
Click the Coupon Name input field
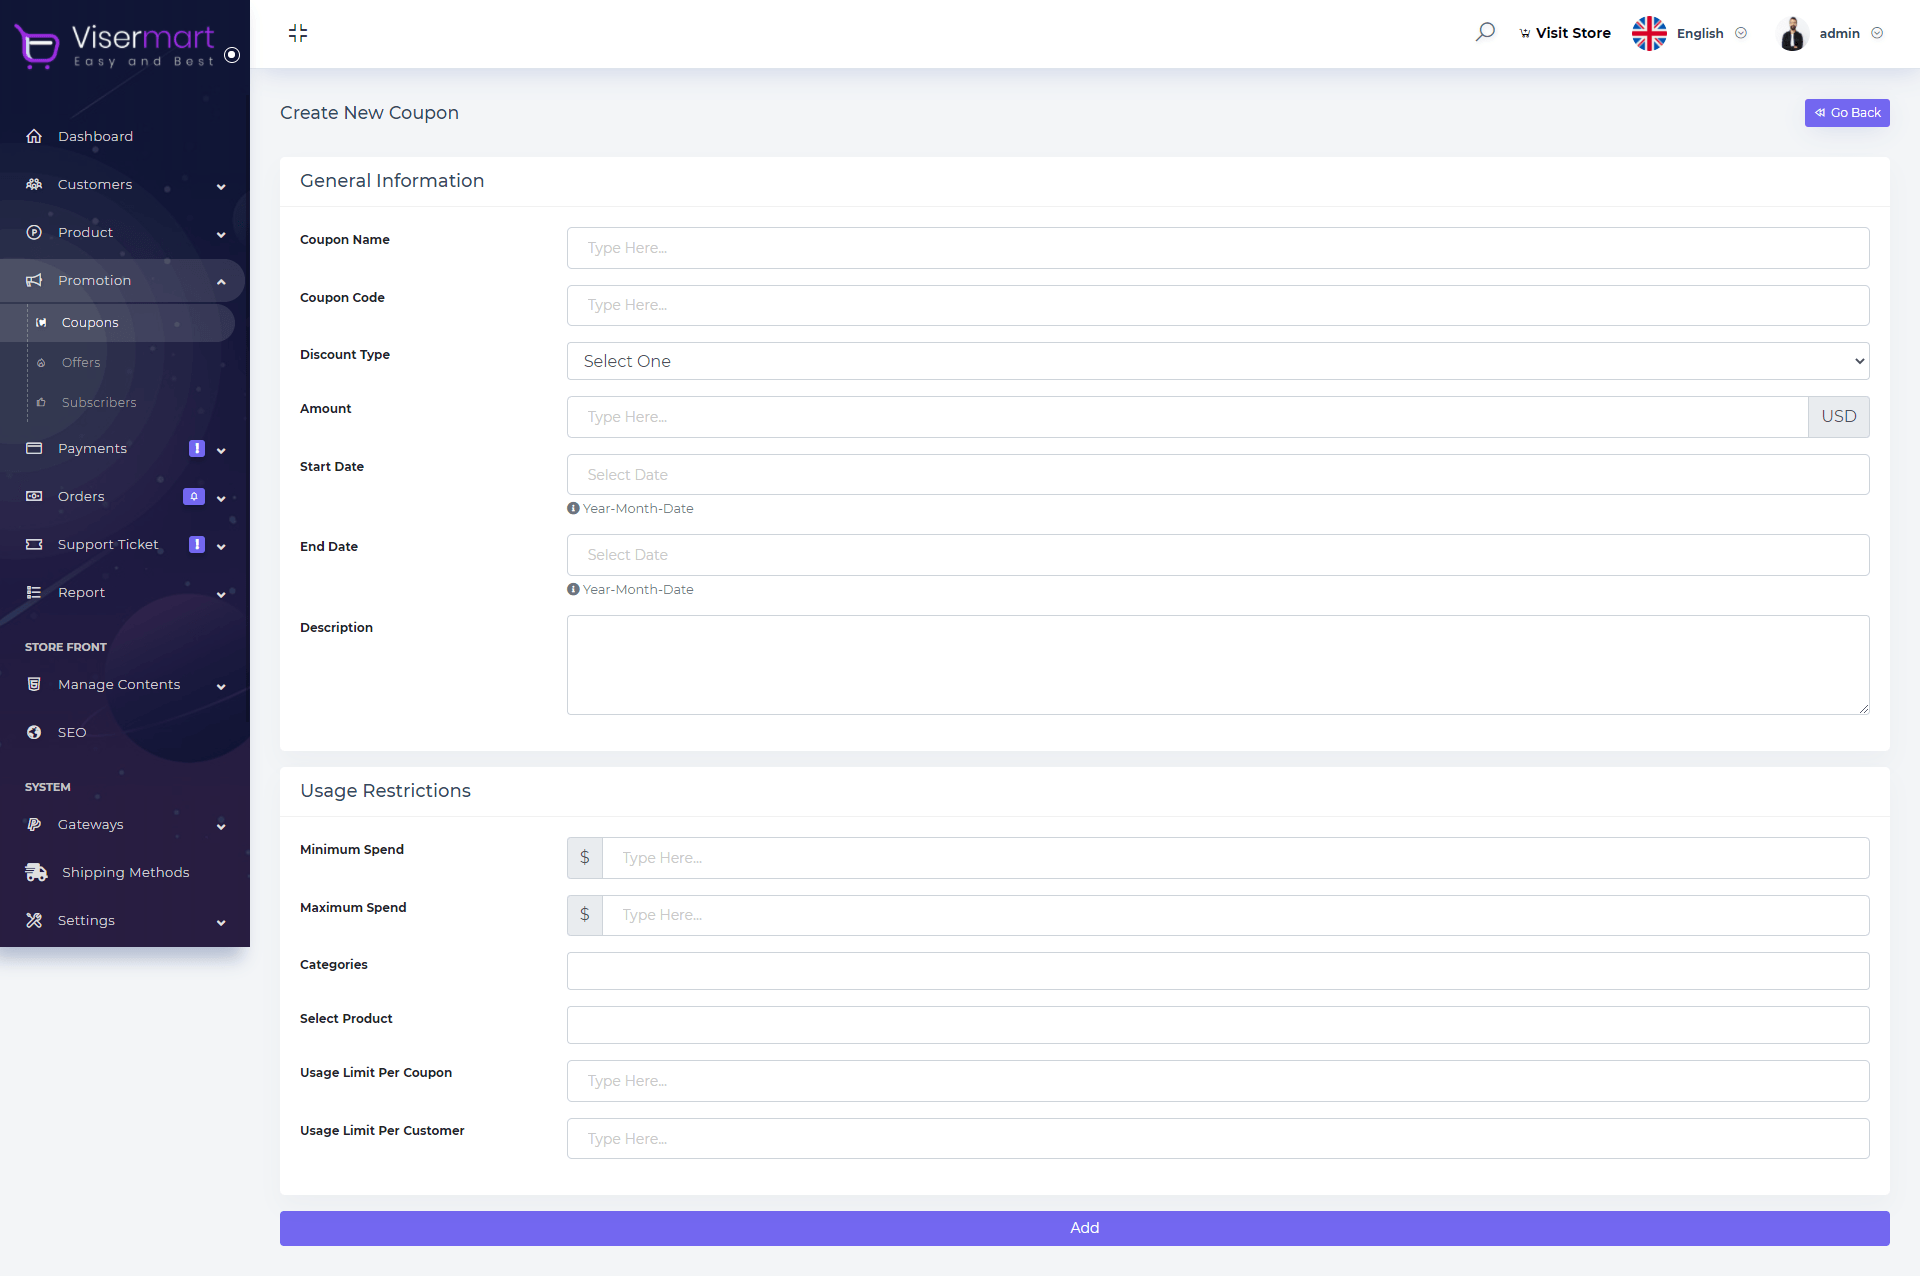pos(1216,246)
